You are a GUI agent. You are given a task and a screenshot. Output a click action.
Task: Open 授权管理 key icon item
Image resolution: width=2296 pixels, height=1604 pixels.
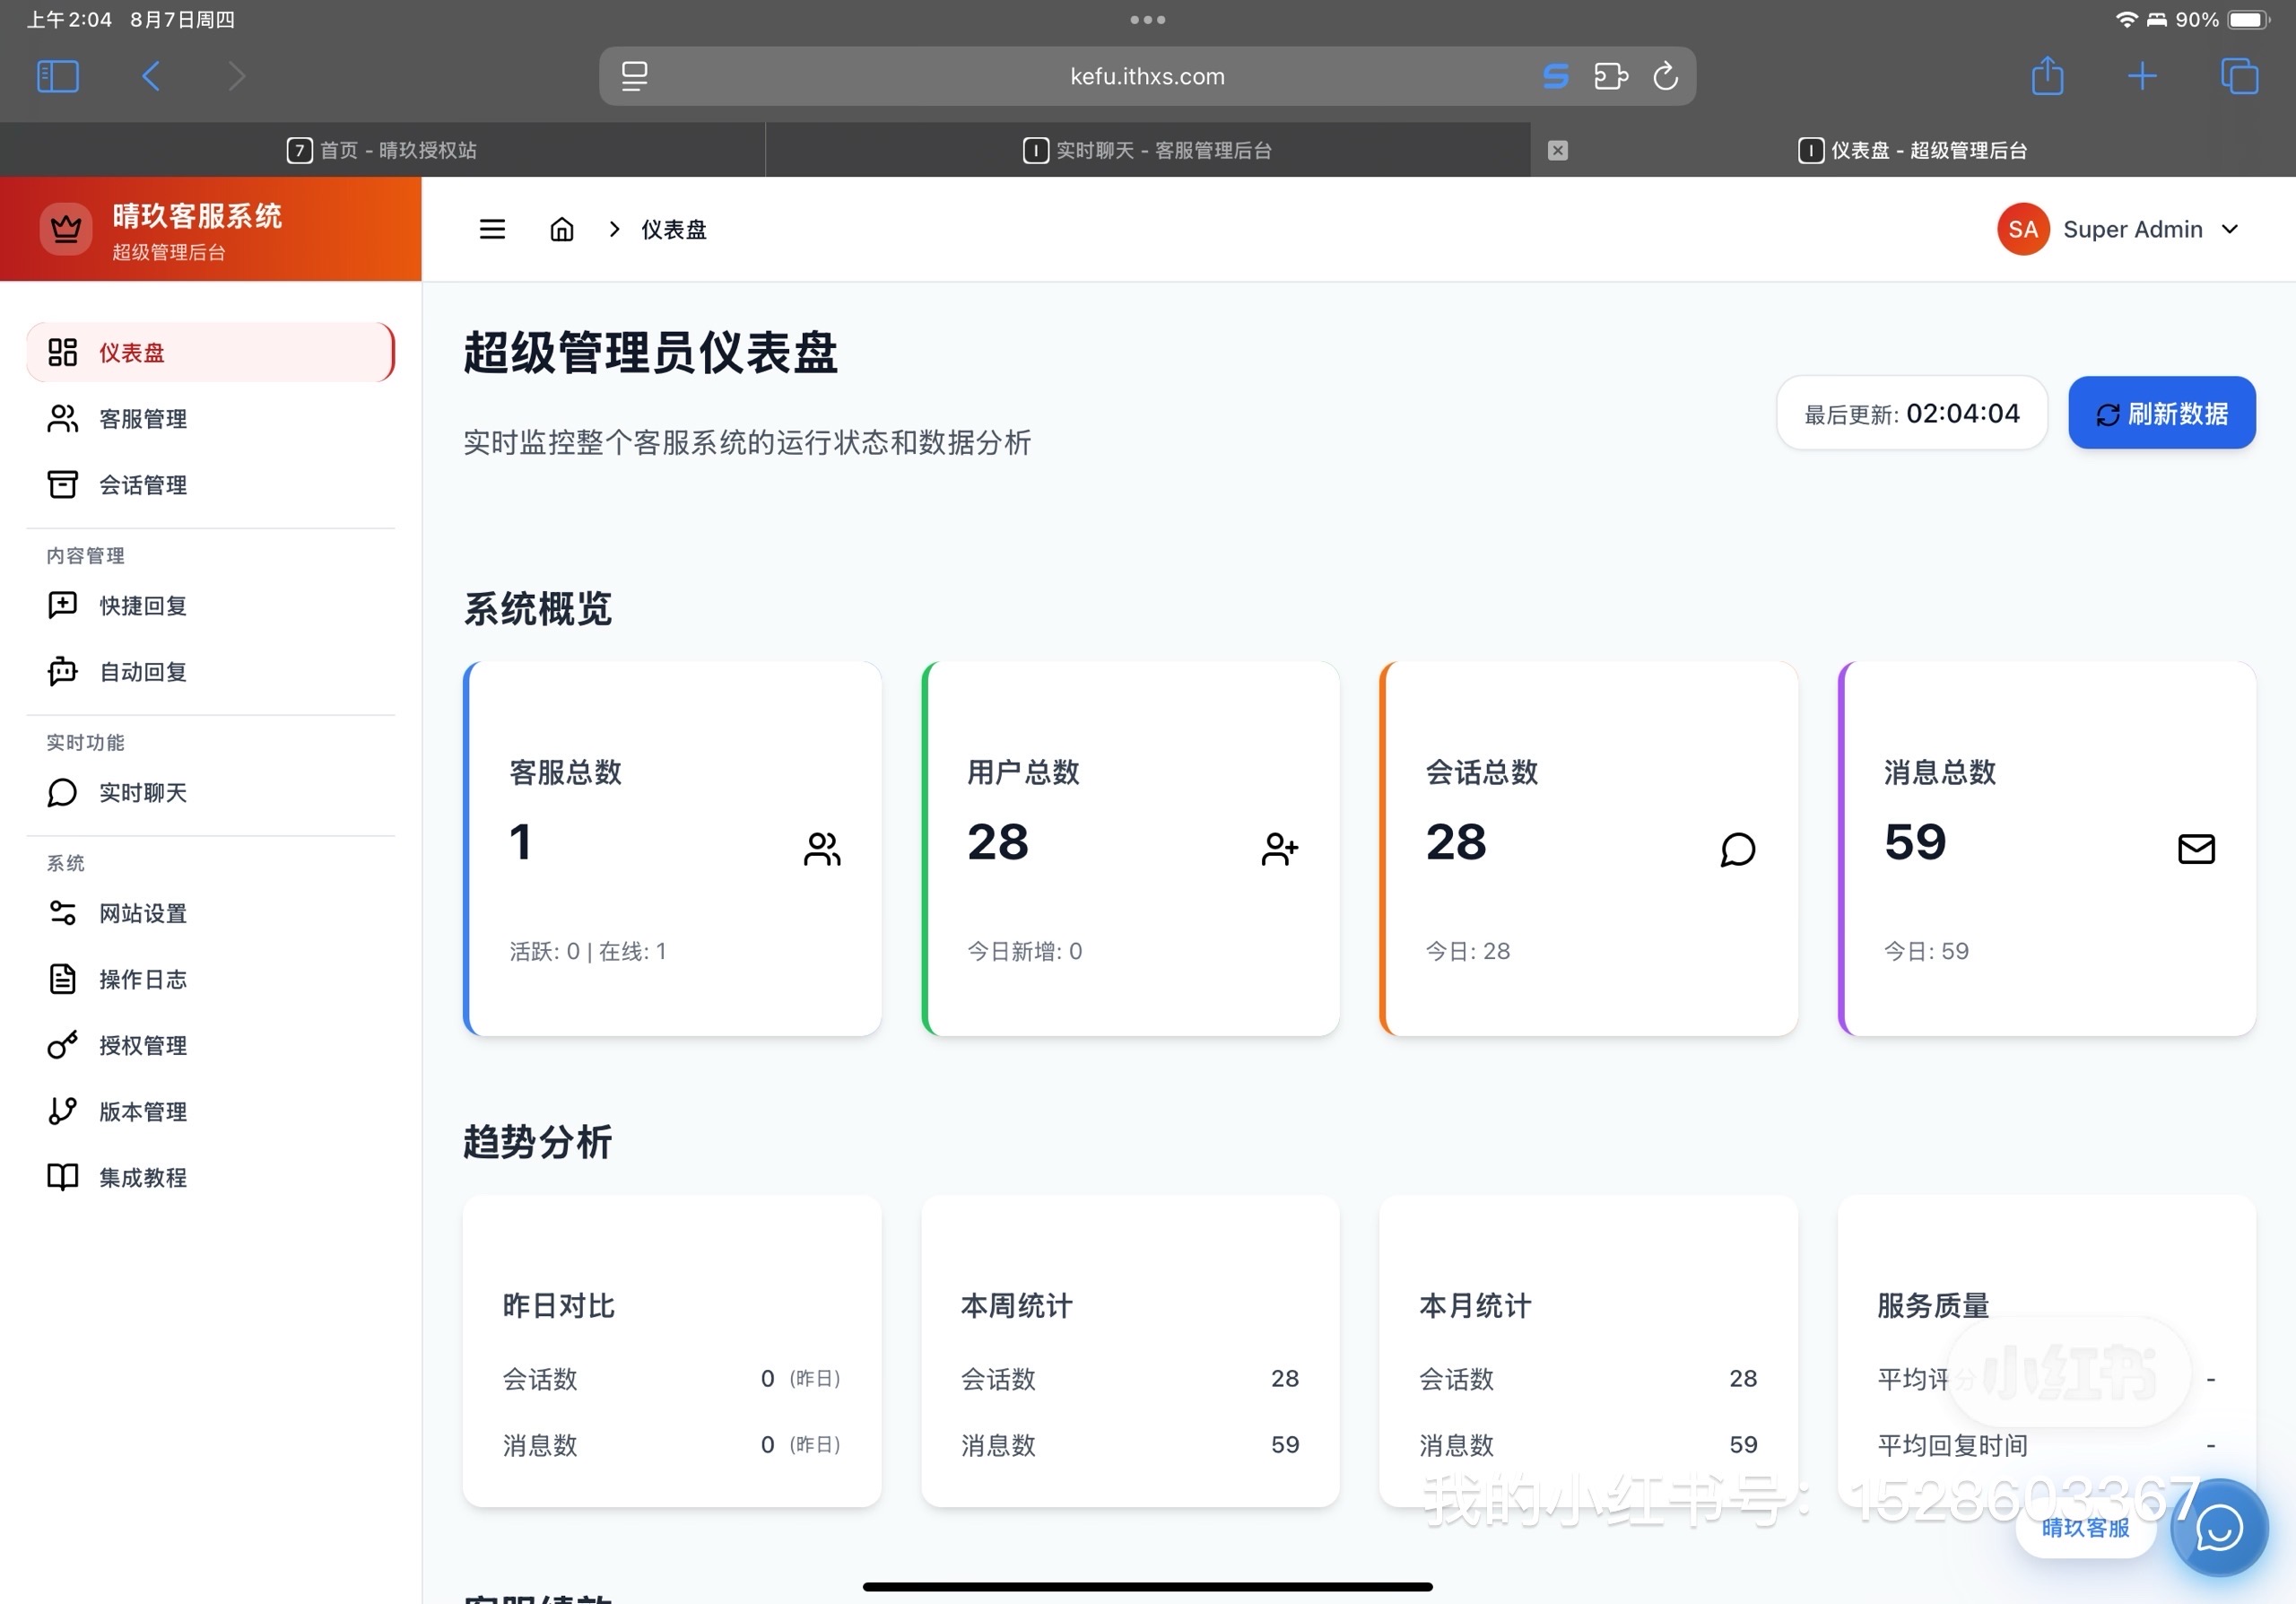tap(142, 1045)
